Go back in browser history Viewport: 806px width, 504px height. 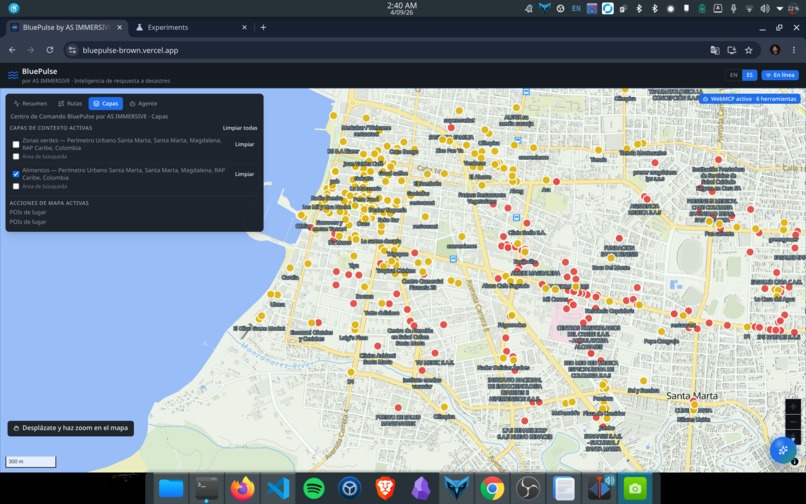click(12, 50)
